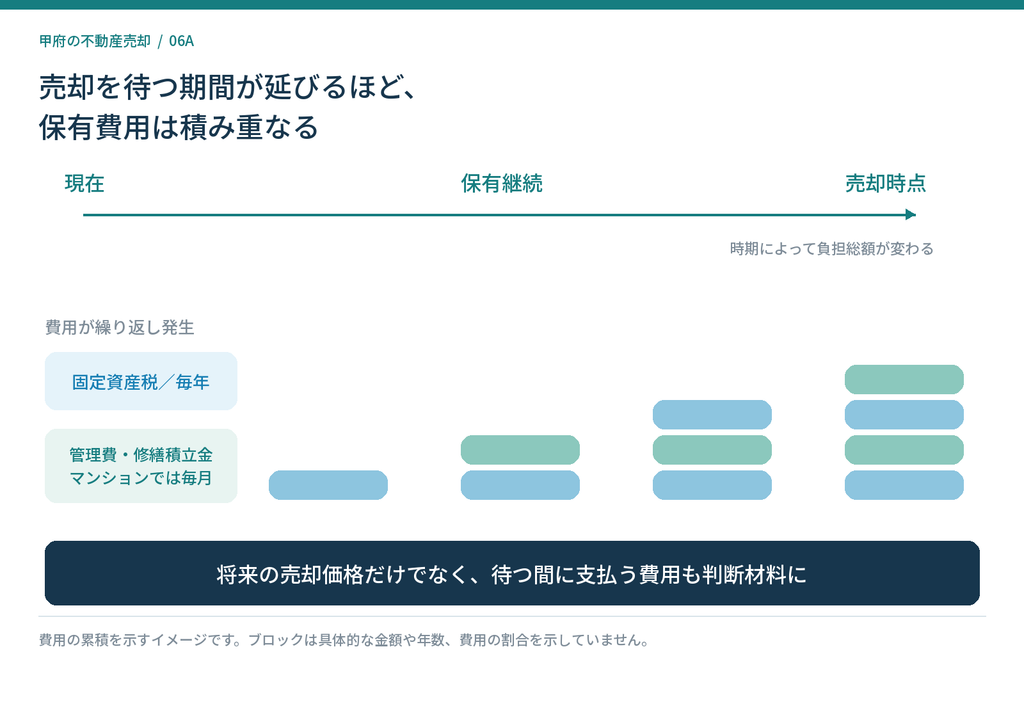
Task: Click the topmost green block of the four-block stack
Action: pos(904,379)
